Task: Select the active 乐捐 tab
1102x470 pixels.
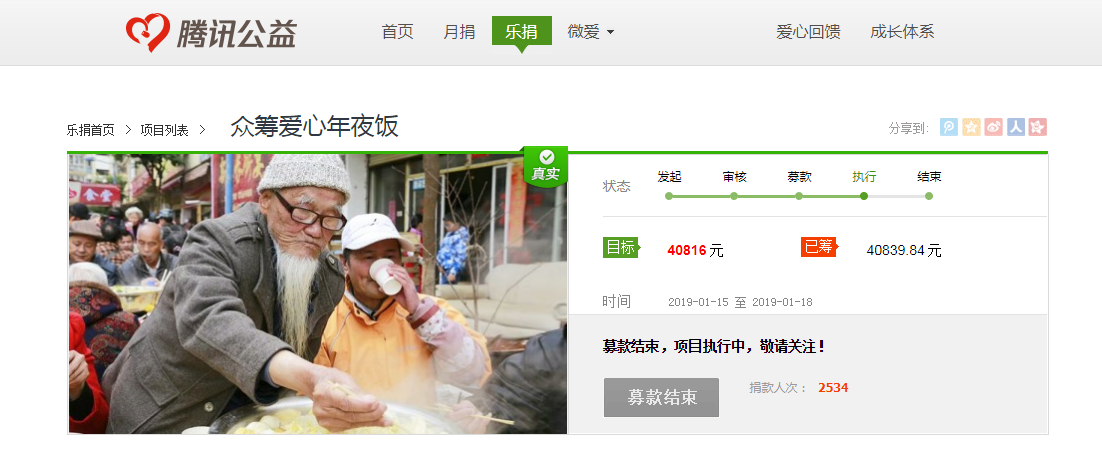Action: click(521, 31)
